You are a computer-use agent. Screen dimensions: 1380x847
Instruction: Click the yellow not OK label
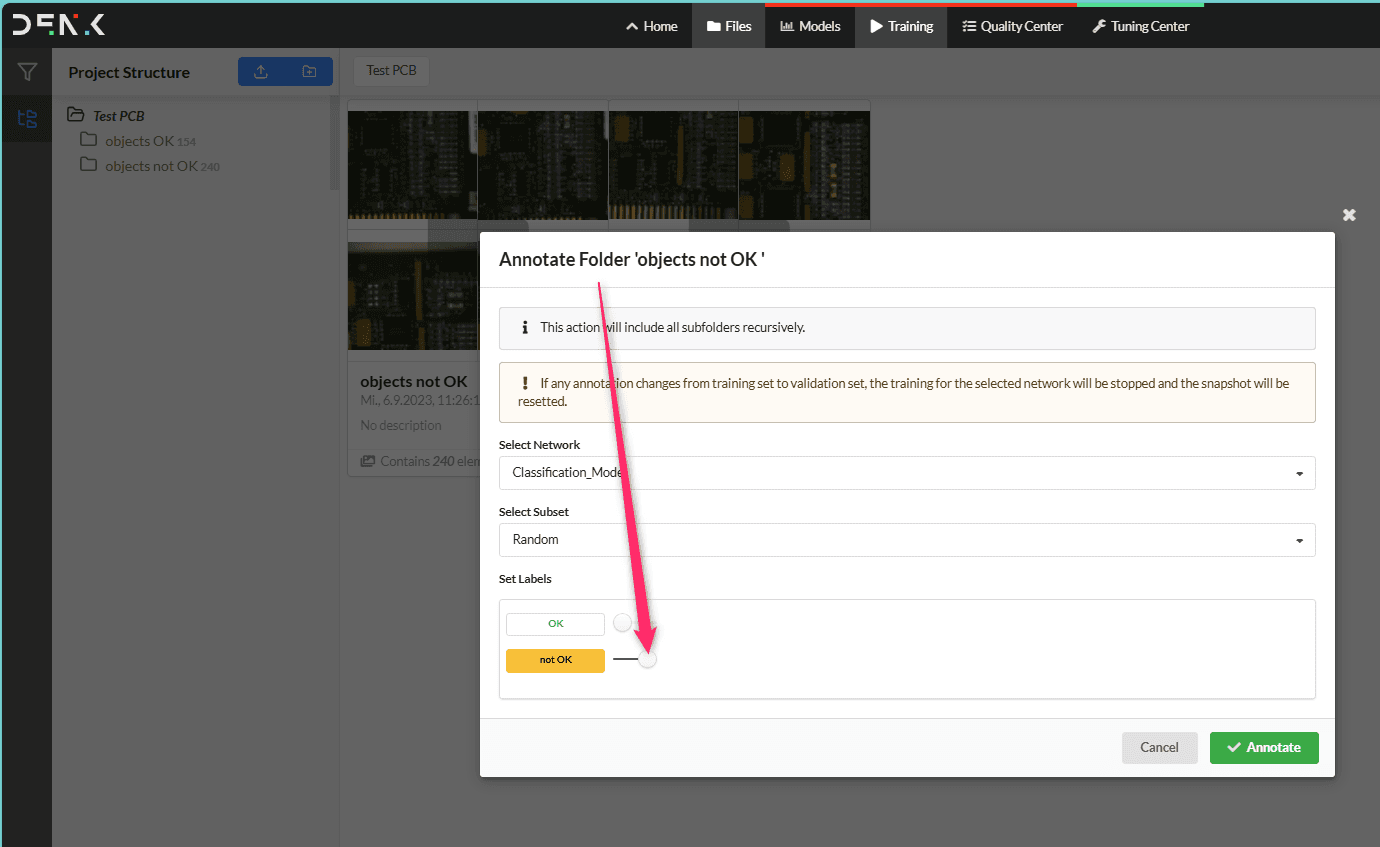555,661
